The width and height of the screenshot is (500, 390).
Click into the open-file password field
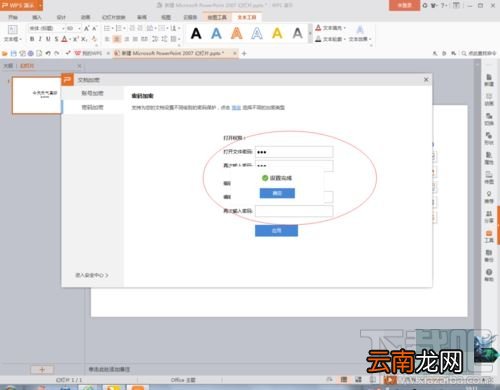tap(294, 152)
